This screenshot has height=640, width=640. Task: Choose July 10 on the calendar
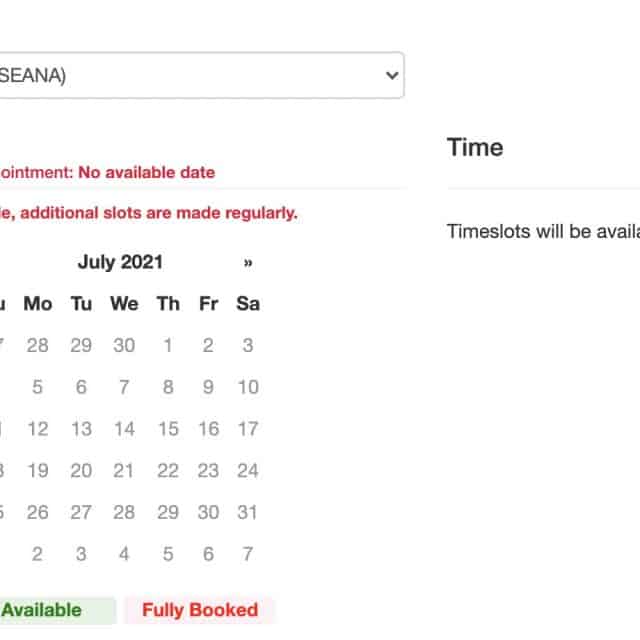point(248,387)
